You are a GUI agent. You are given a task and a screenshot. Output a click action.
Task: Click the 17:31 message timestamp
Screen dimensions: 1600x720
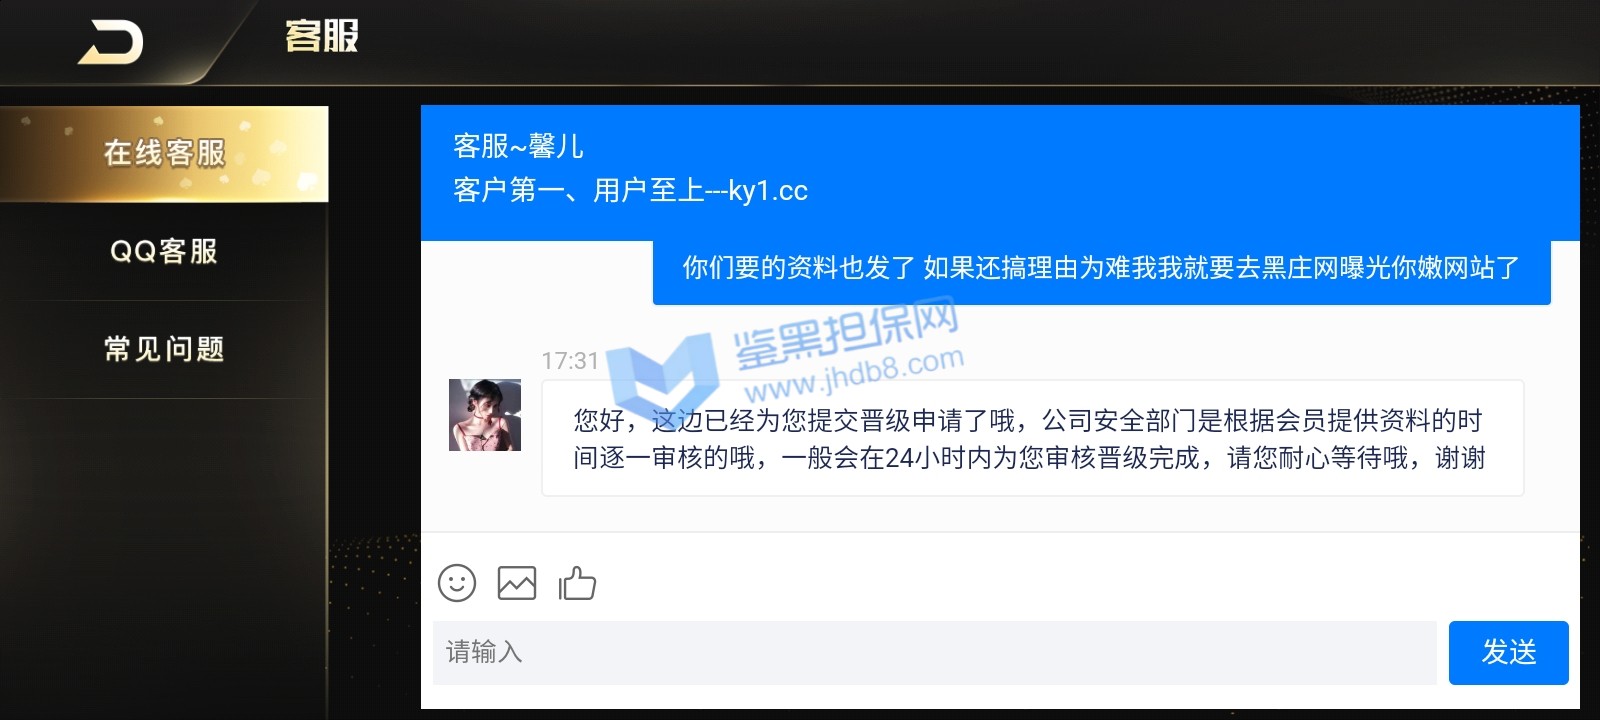point(570,361)
